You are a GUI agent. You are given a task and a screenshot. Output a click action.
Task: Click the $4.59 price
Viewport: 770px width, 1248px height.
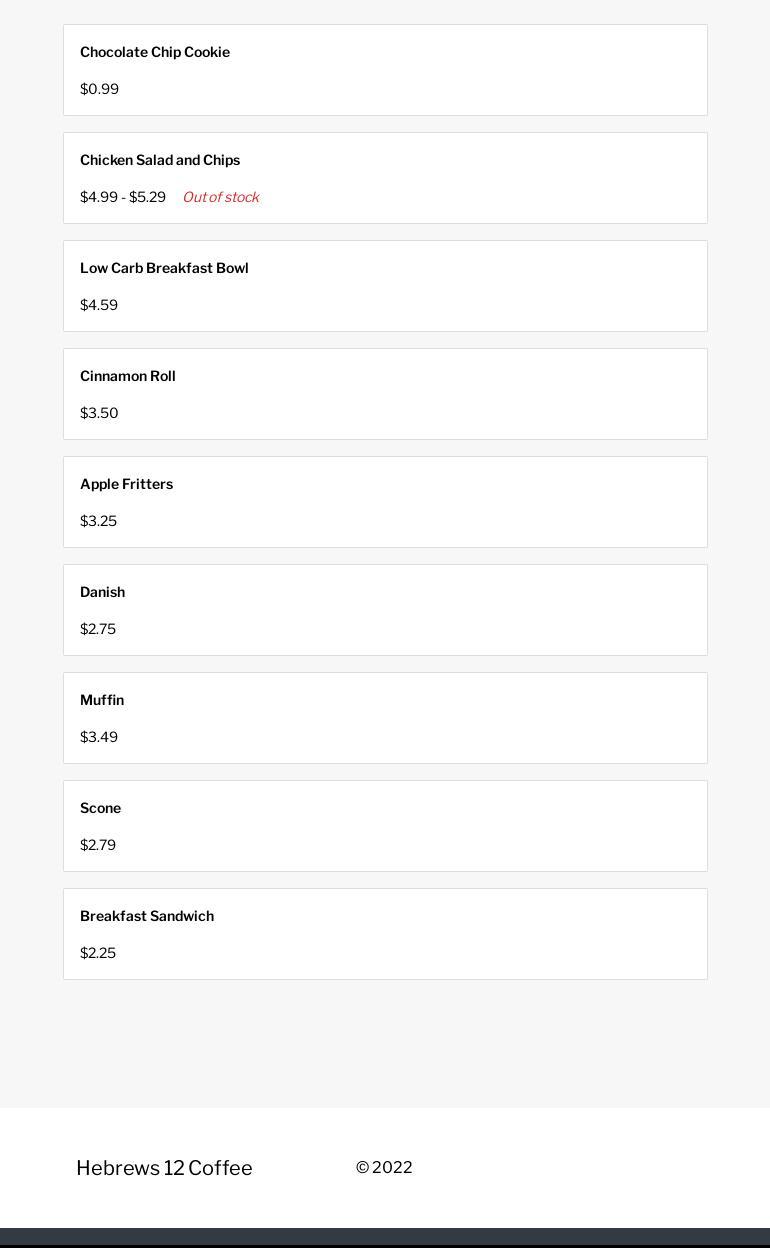[99, 305]
